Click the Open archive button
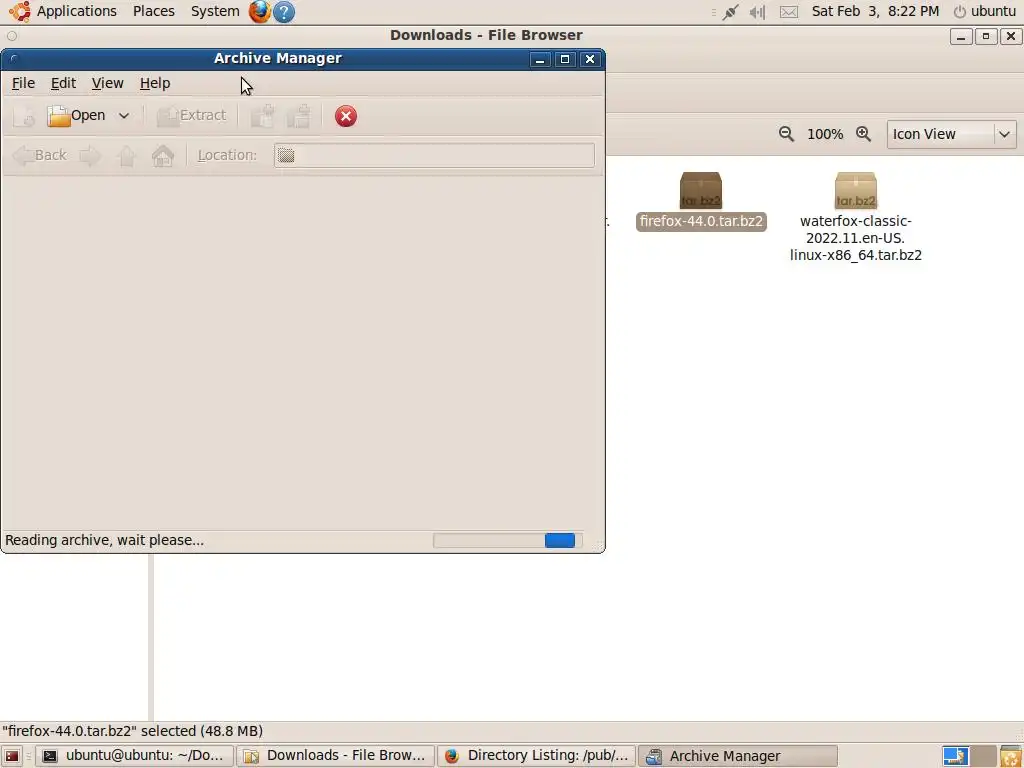 pyautogui.click(x=76, y=116)
